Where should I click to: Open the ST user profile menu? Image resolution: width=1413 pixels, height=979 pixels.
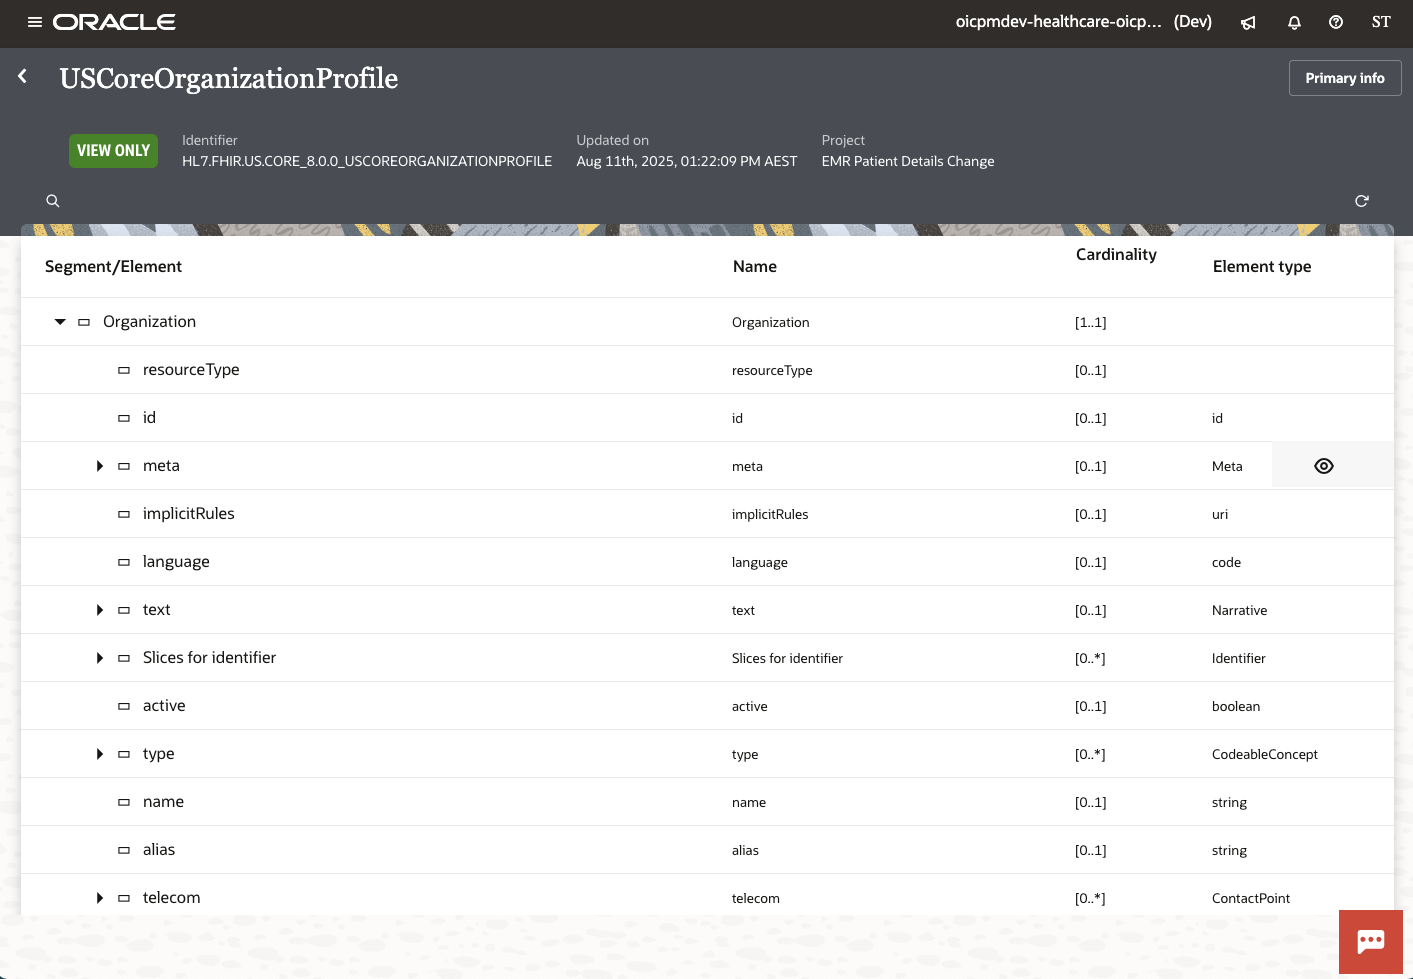(x=1381, y=22)
